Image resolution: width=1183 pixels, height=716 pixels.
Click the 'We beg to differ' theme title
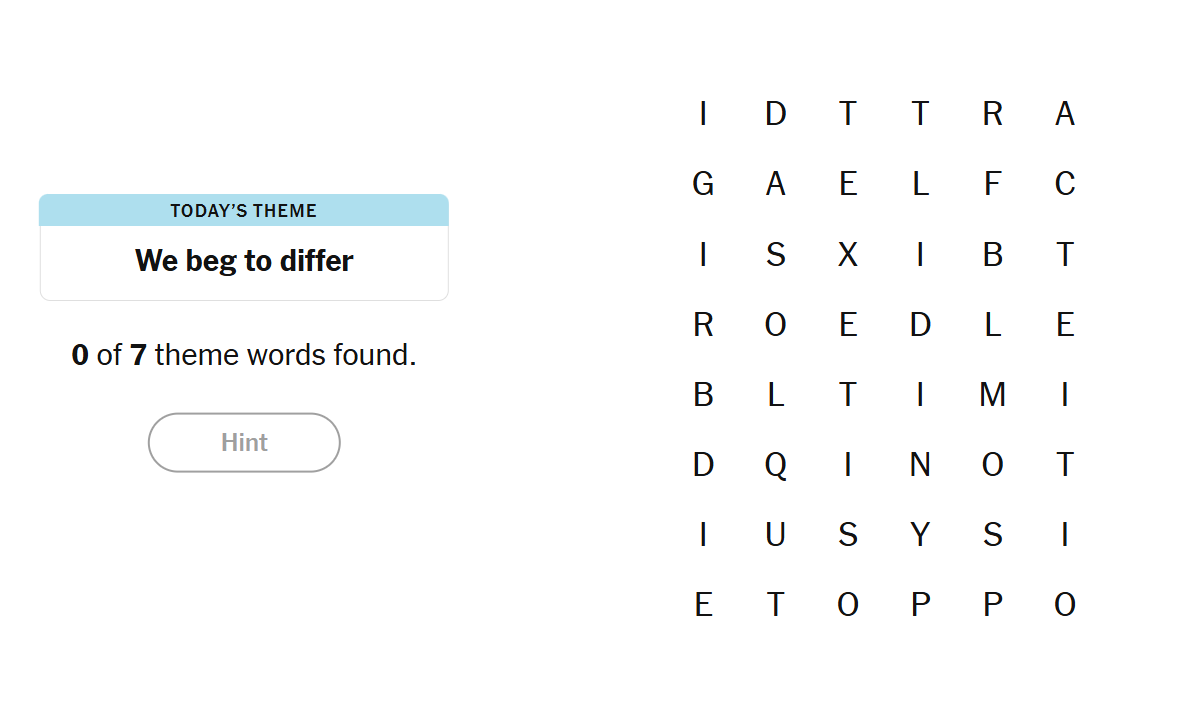point(244,261)
